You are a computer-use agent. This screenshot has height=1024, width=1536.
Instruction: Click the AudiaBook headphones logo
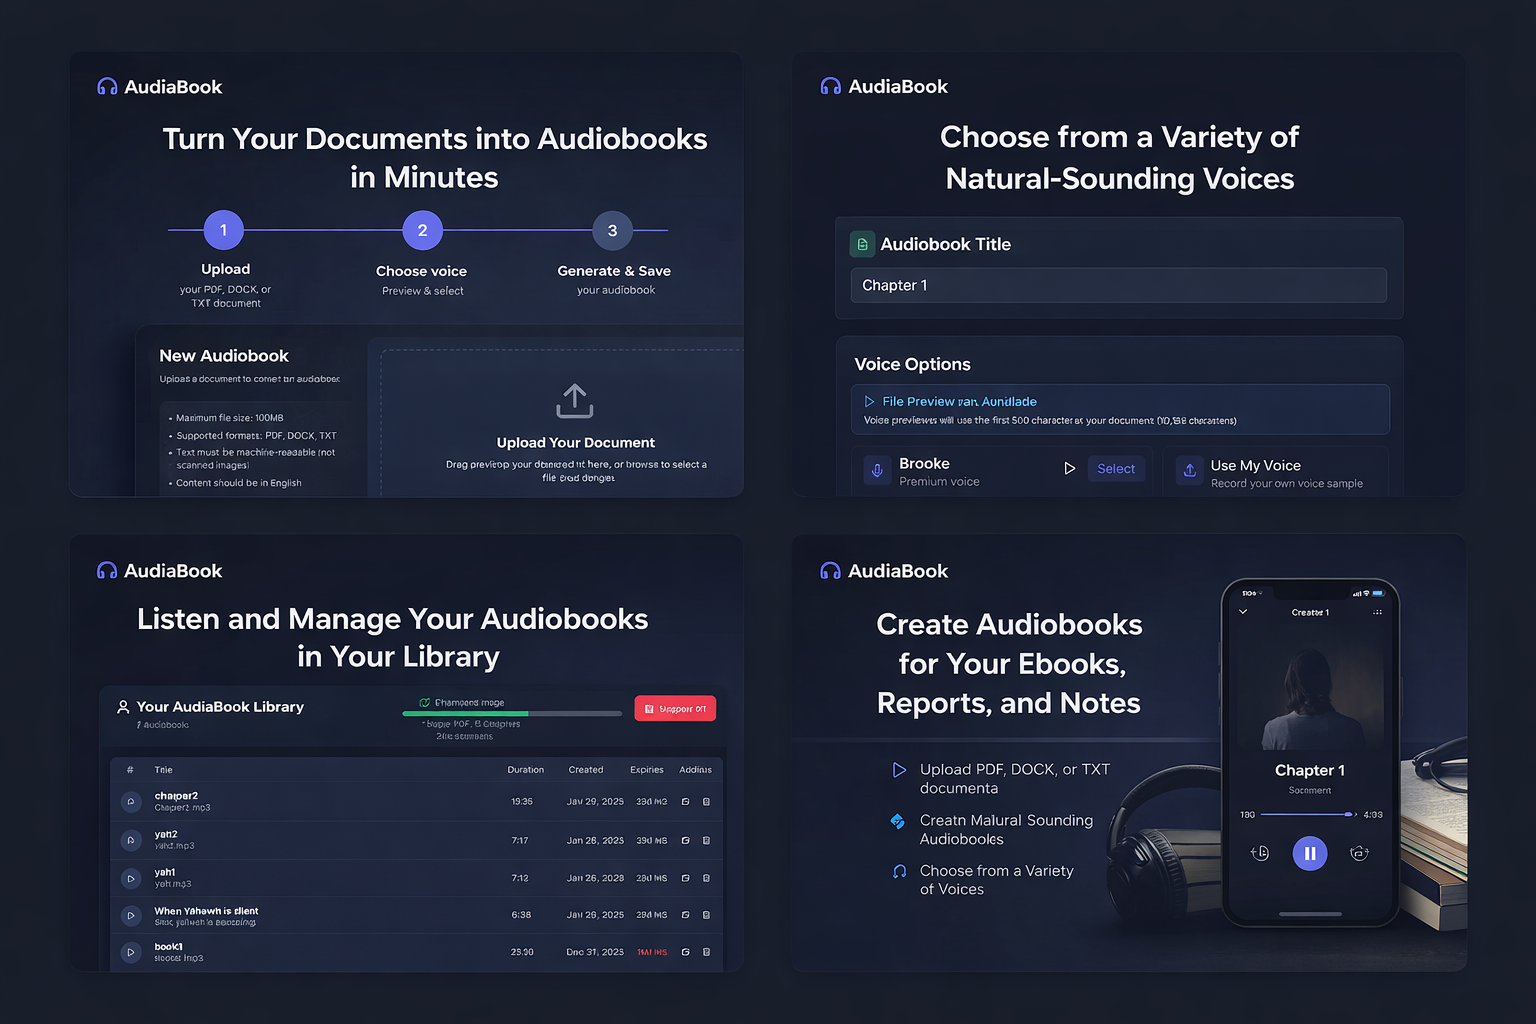[107, 86]
